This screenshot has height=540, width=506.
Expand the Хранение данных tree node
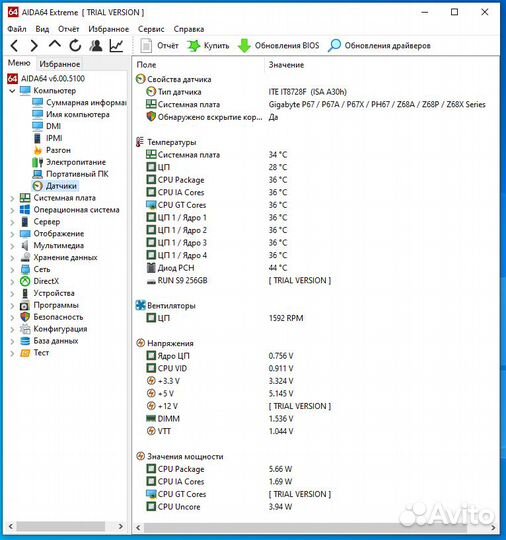12,258
